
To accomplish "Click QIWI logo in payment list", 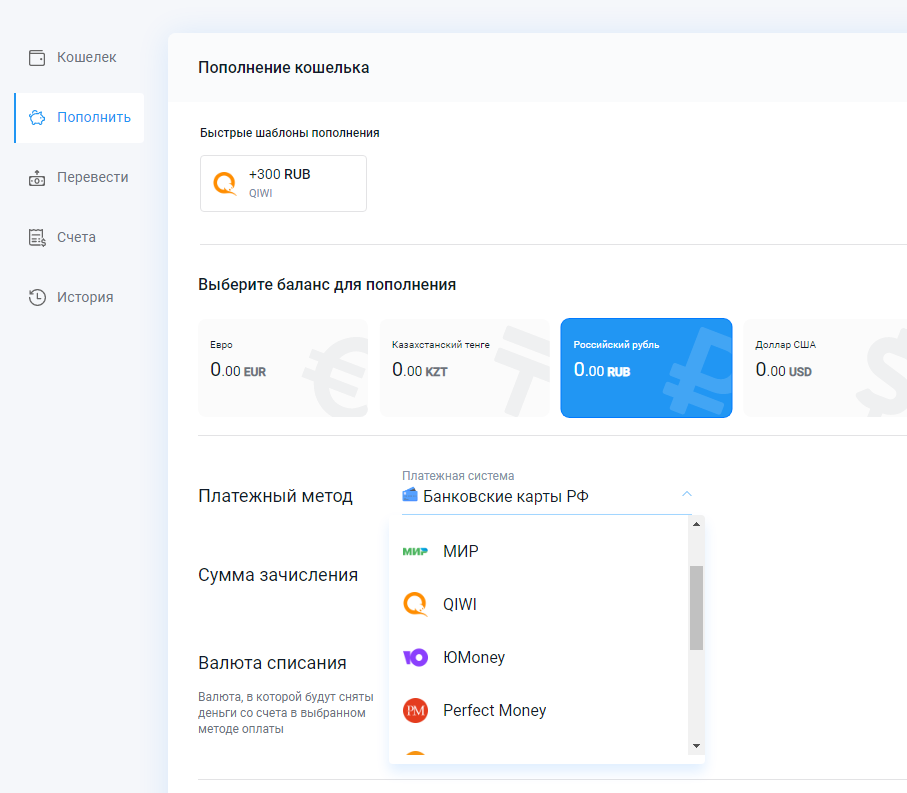I will (415, 604).
